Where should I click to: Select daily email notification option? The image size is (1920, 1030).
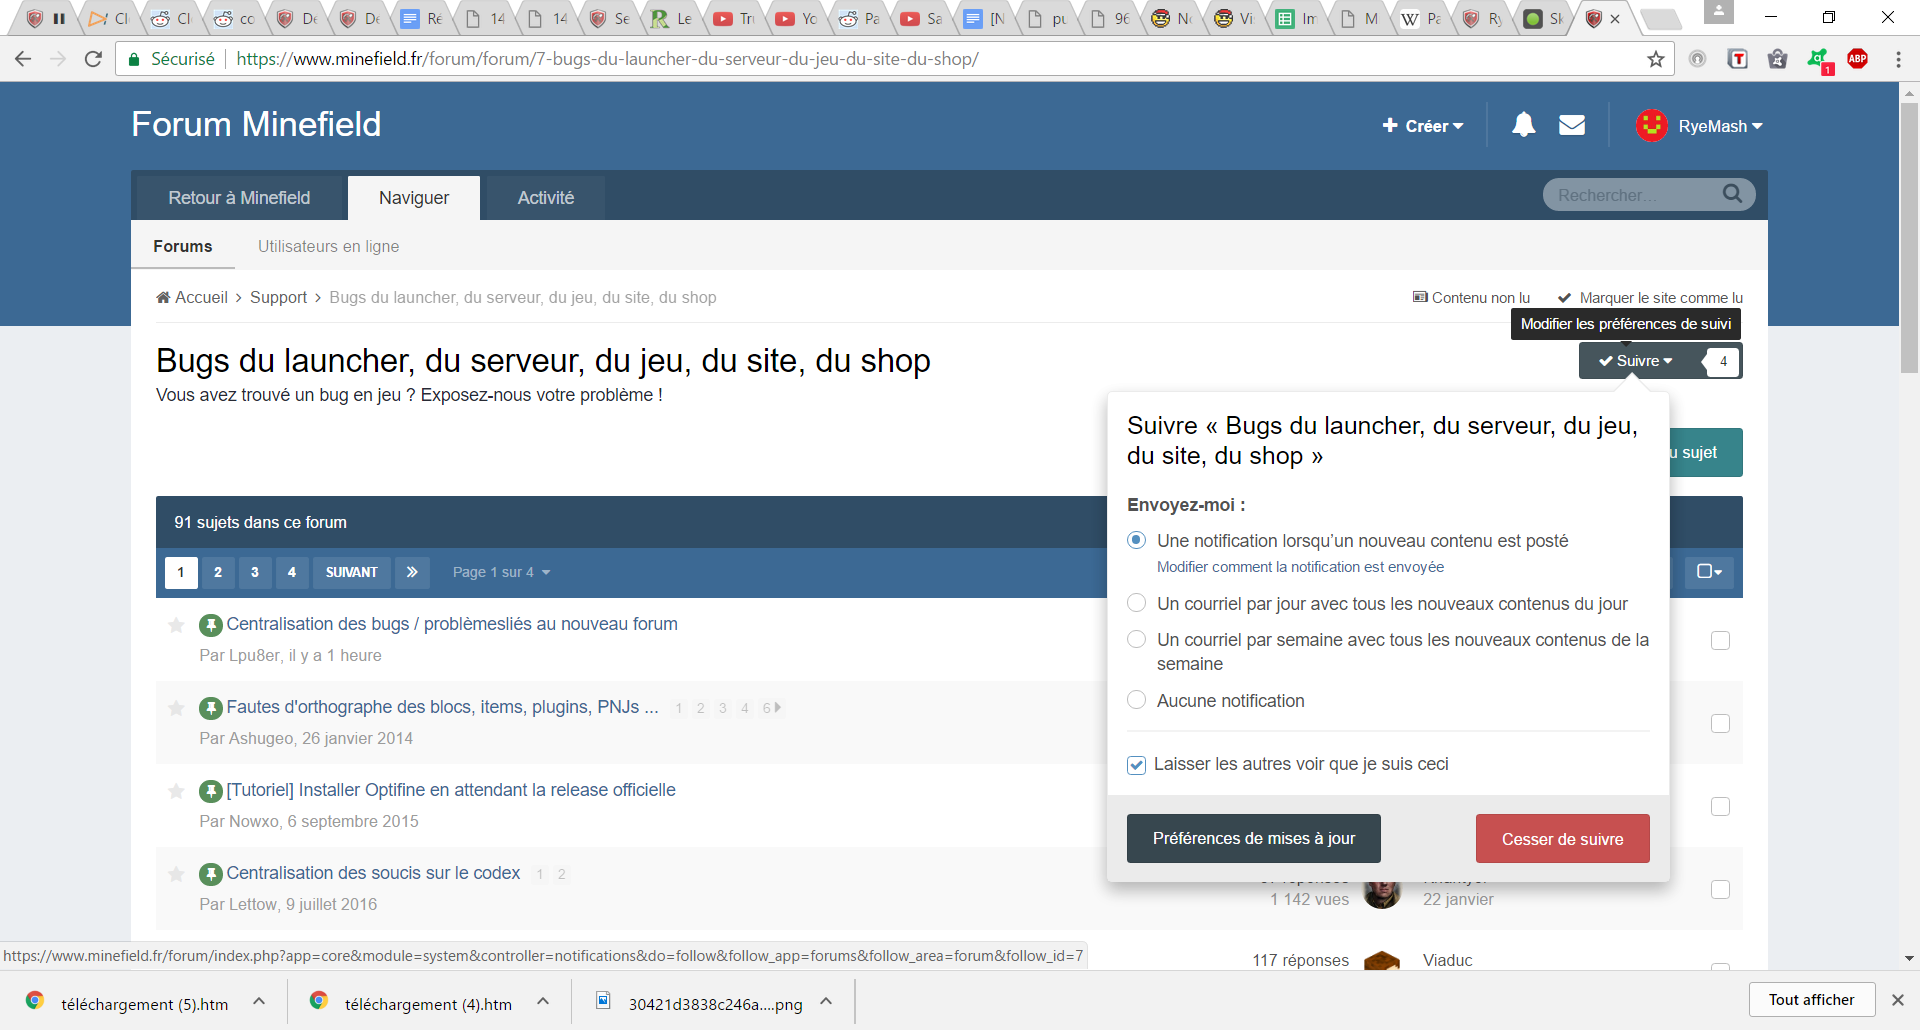pyautogui.click(x=1136, y=603)
